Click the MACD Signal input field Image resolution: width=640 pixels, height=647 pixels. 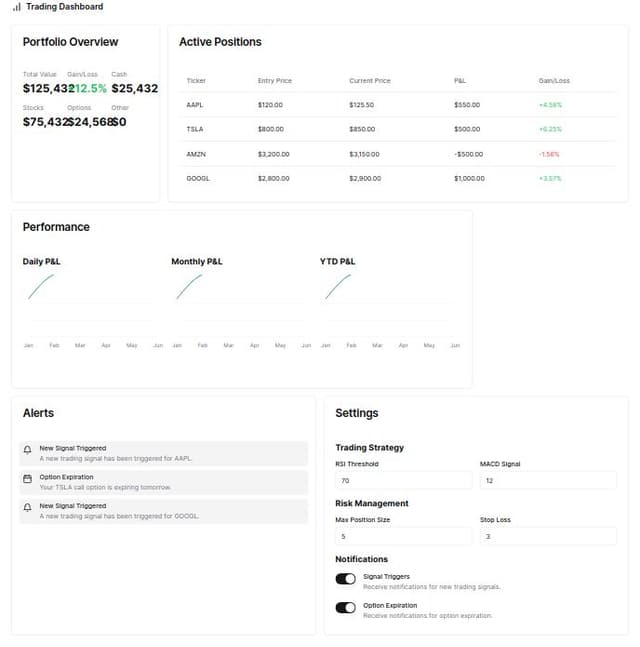coord(548,481)
